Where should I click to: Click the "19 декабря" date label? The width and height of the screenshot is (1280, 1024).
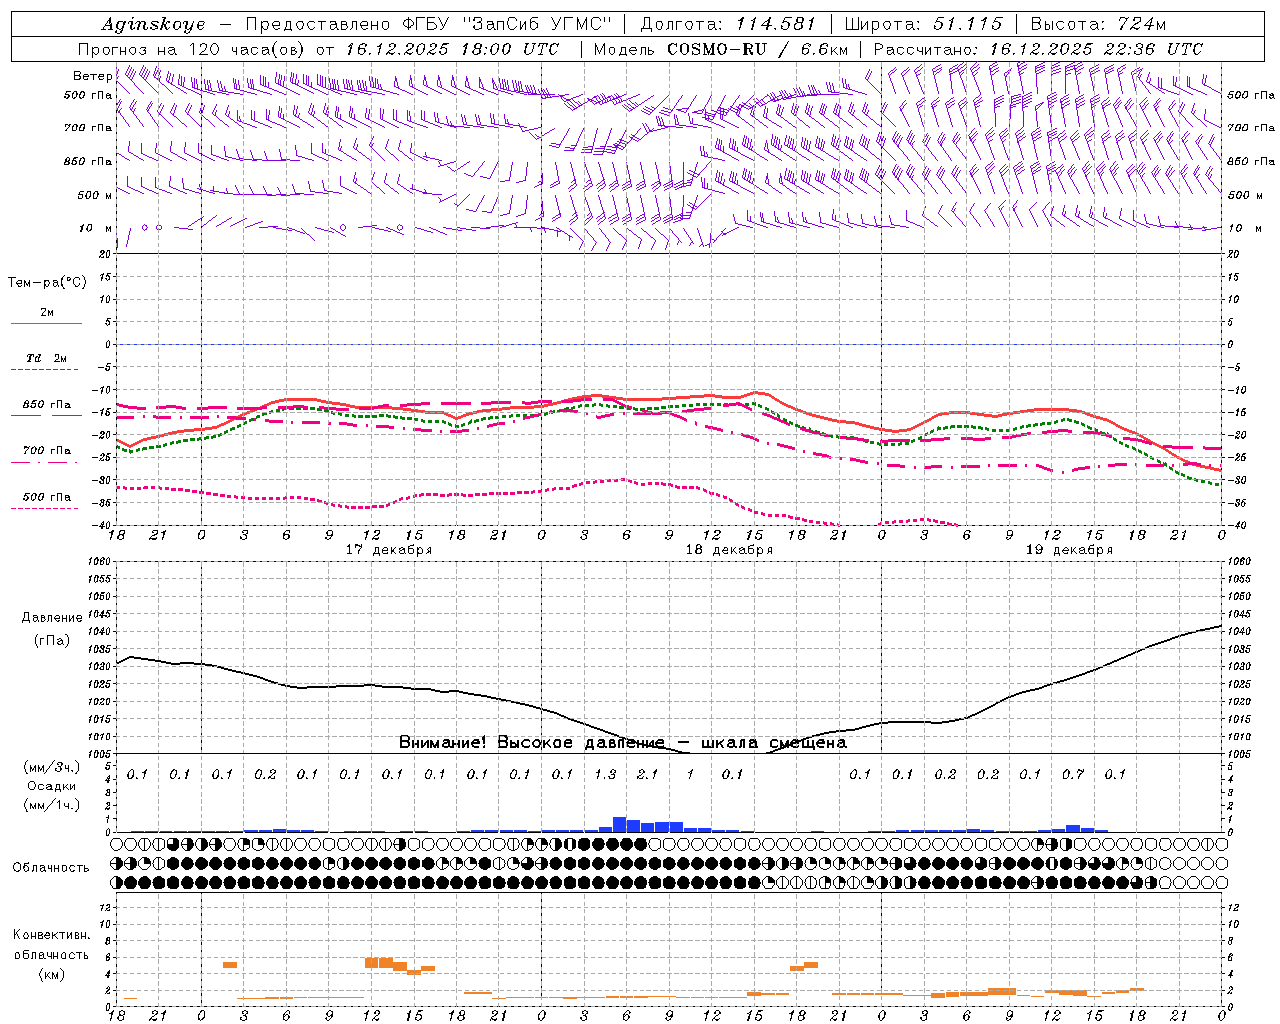point(1069,550)
